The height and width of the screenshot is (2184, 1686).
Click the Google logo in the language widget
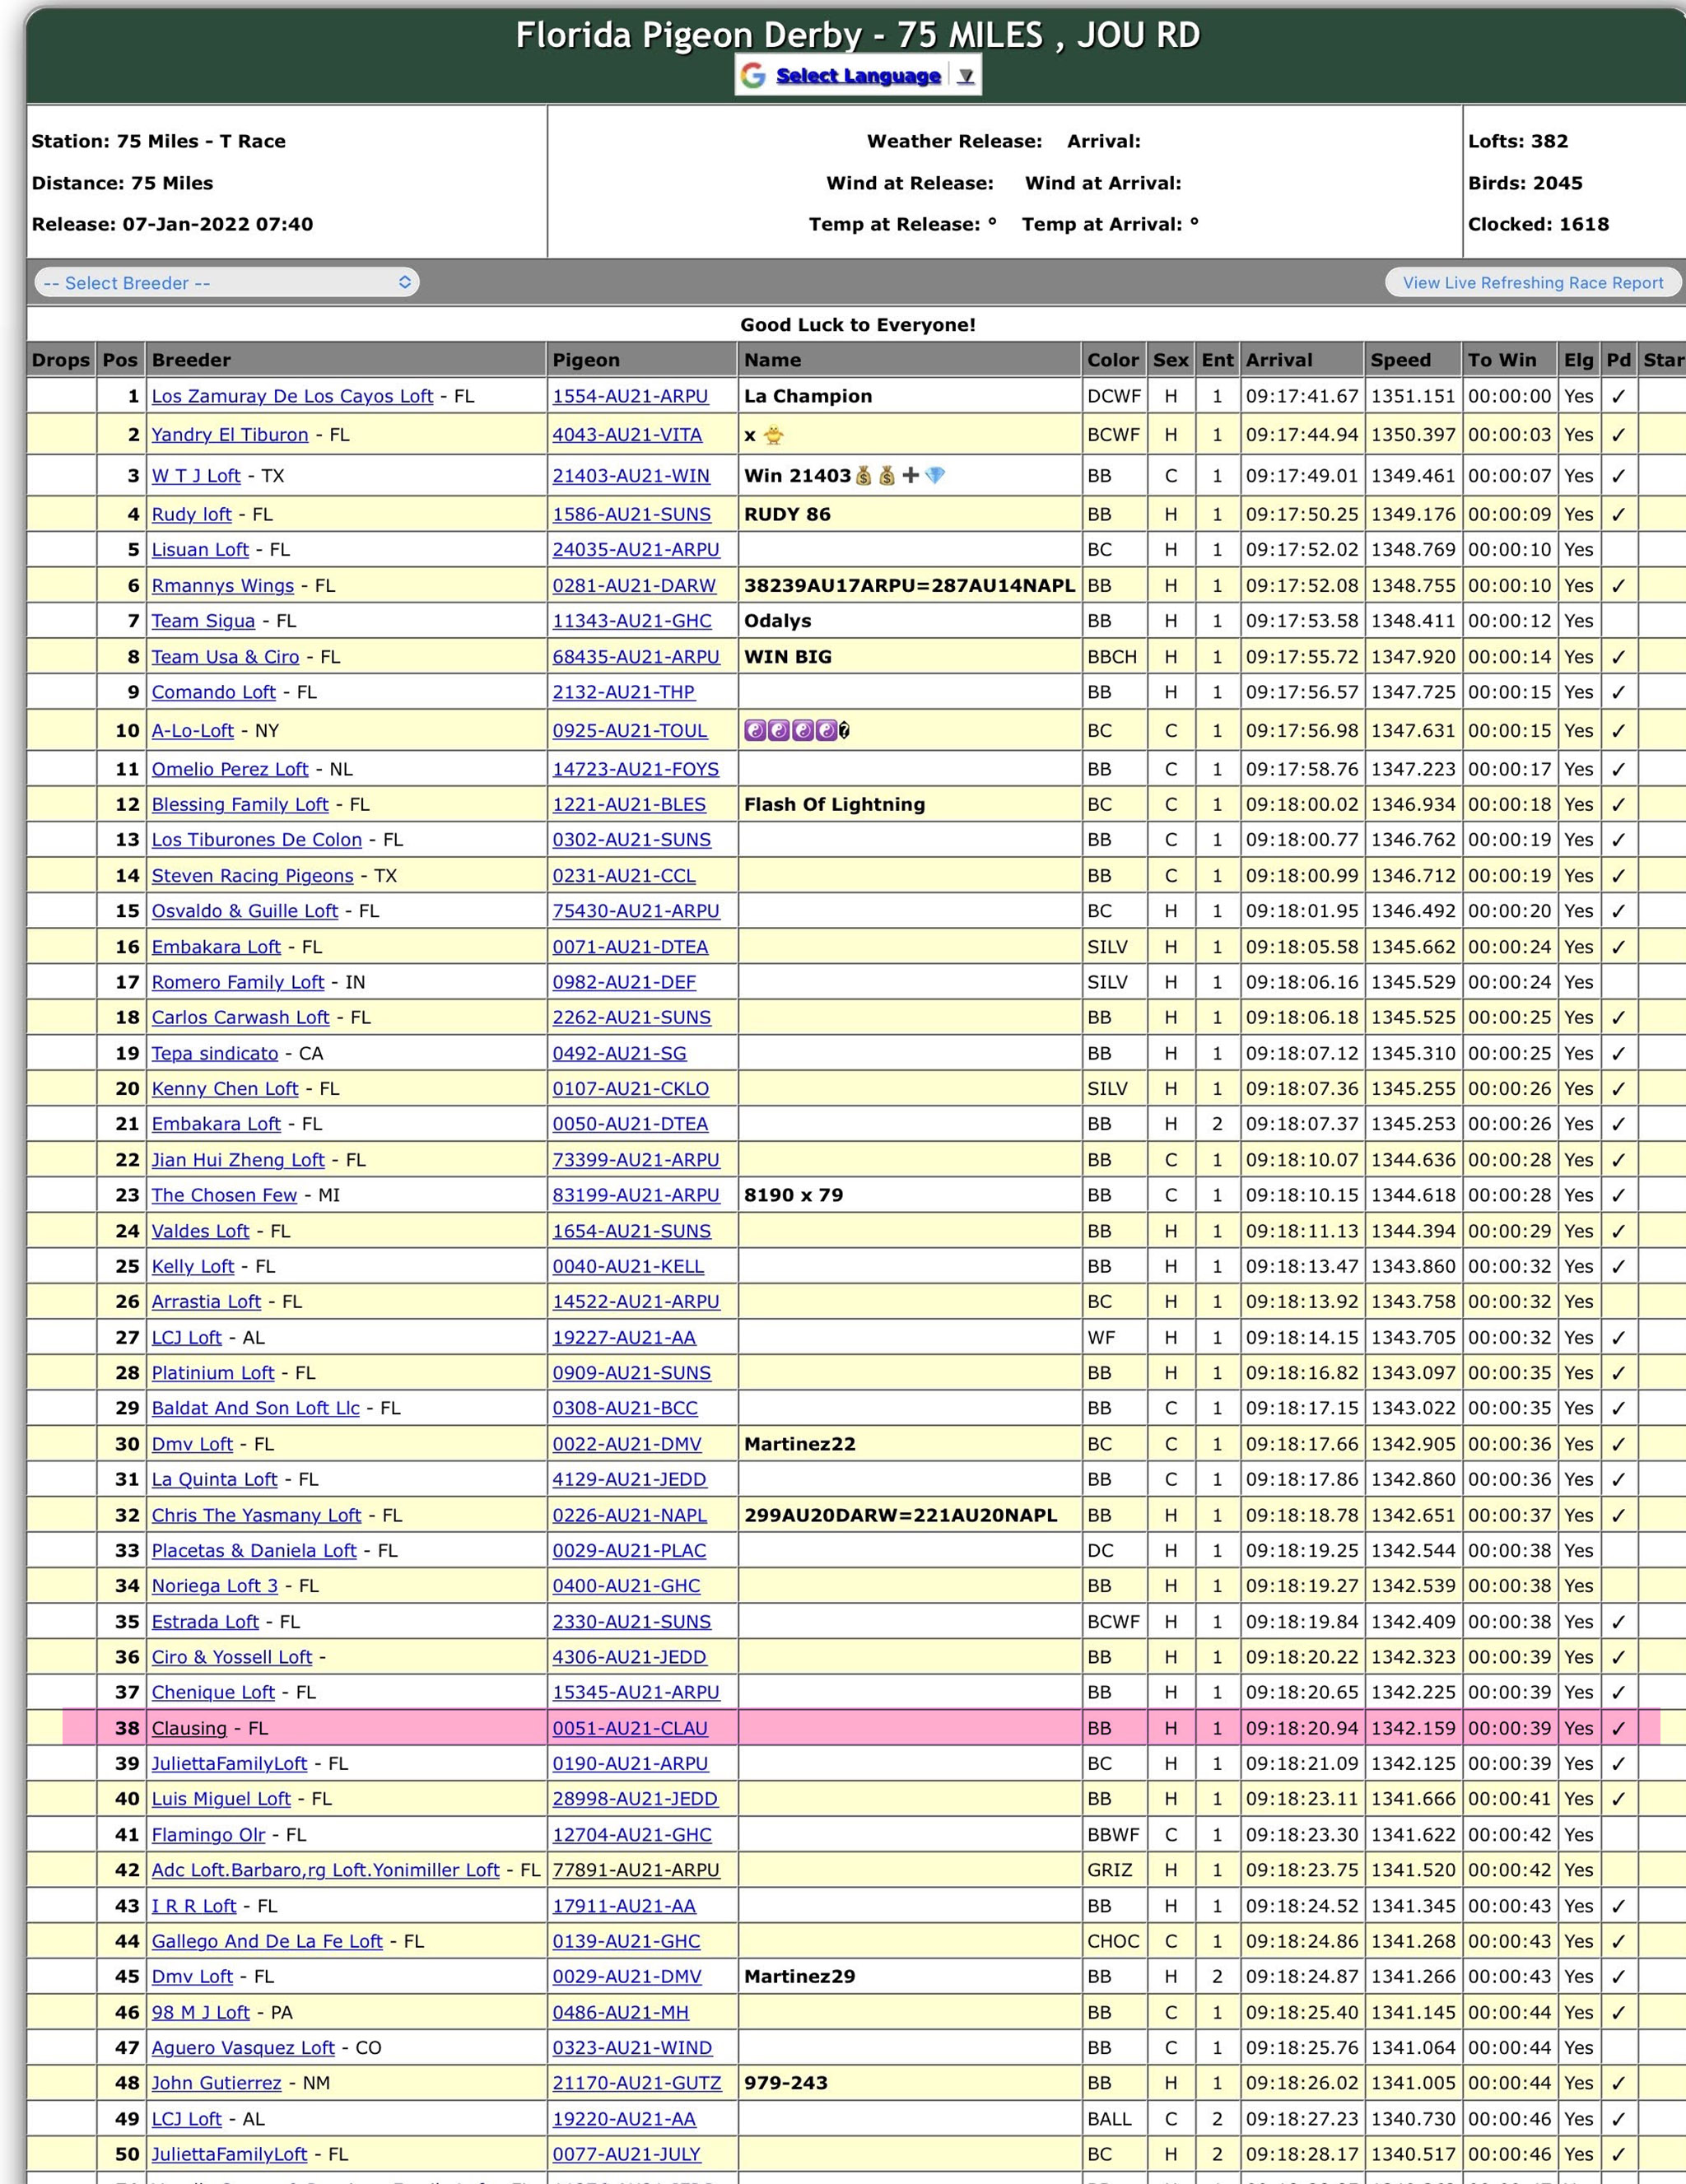(x=753, y=76)
